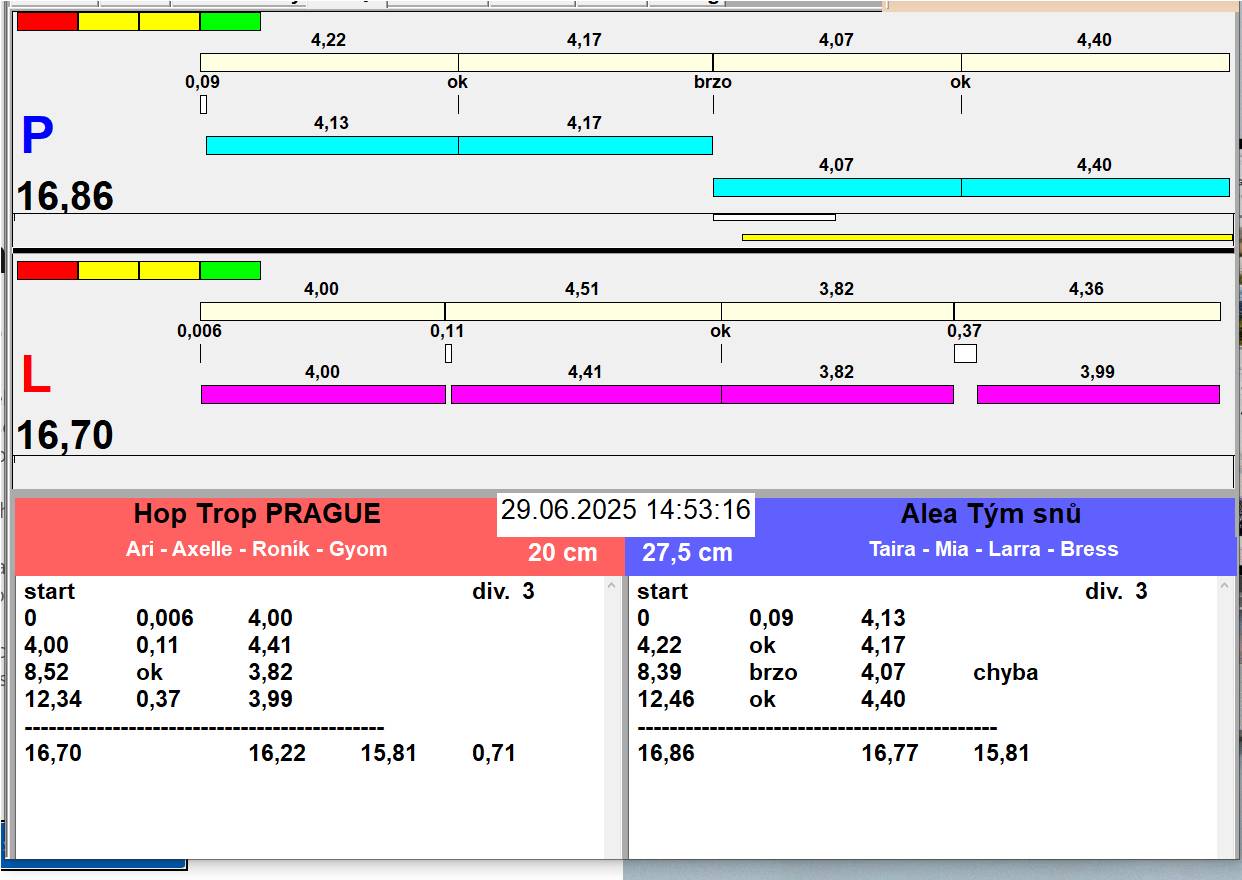Select the 27,5 cm jump height label

tap(687, 552)
